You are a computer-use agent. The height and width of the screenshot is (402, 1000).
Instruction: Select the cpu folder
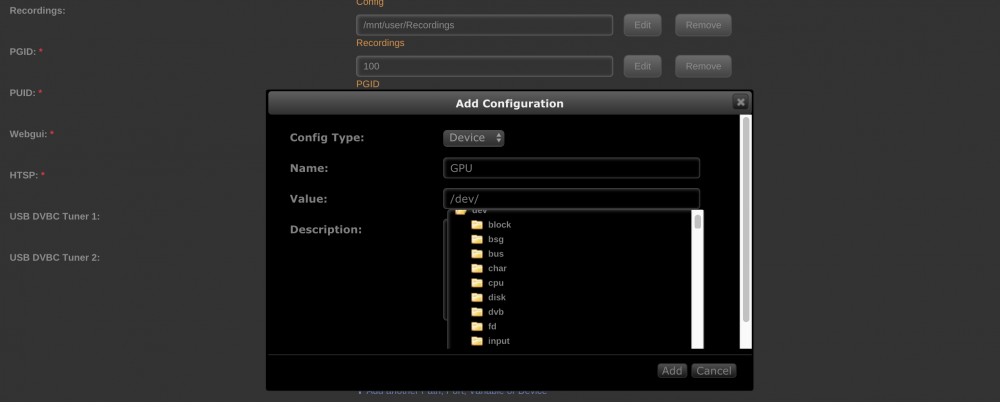click(496, 283)
